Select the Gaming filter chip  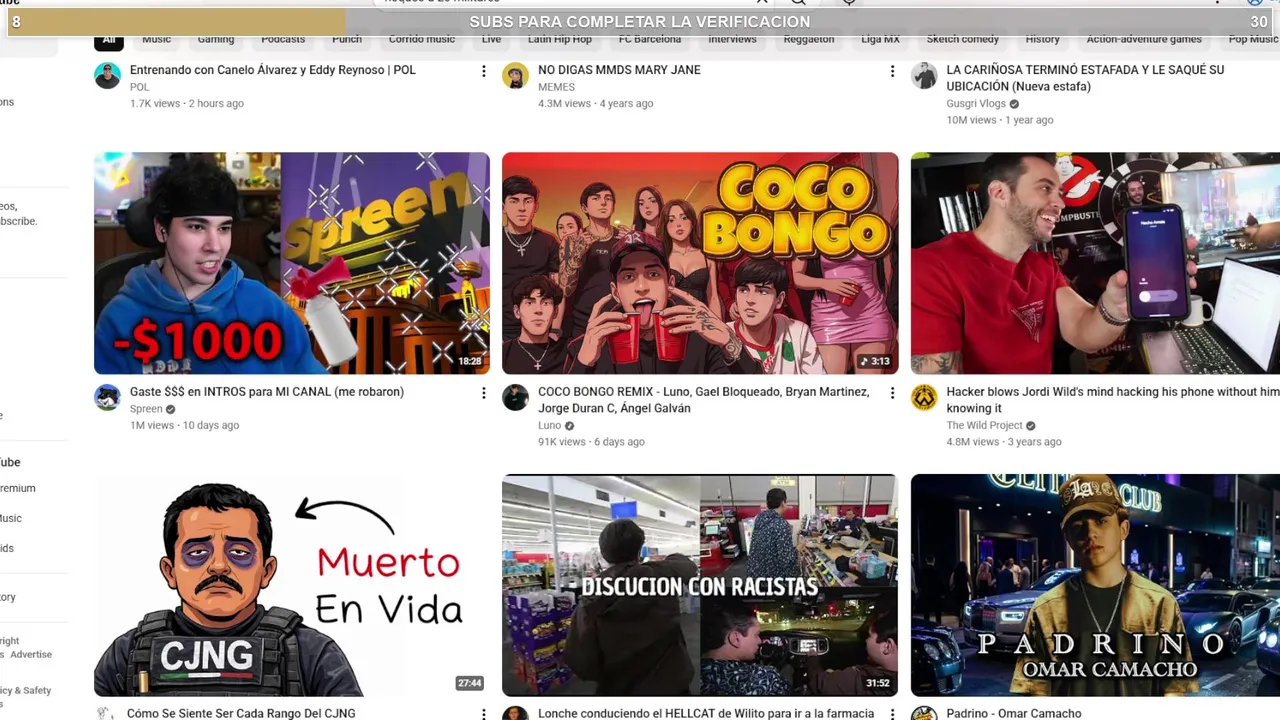215,40
